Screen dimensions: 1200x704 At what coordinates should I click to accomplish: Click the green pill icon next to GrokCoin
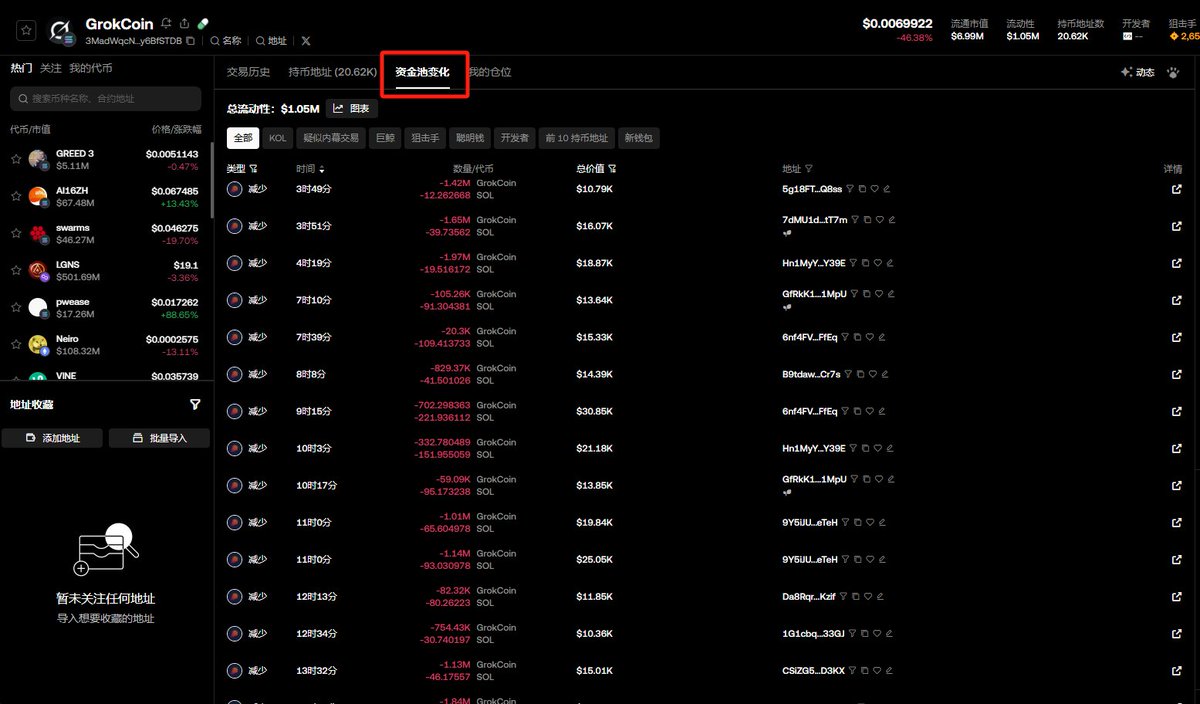[x=202, y=23]
